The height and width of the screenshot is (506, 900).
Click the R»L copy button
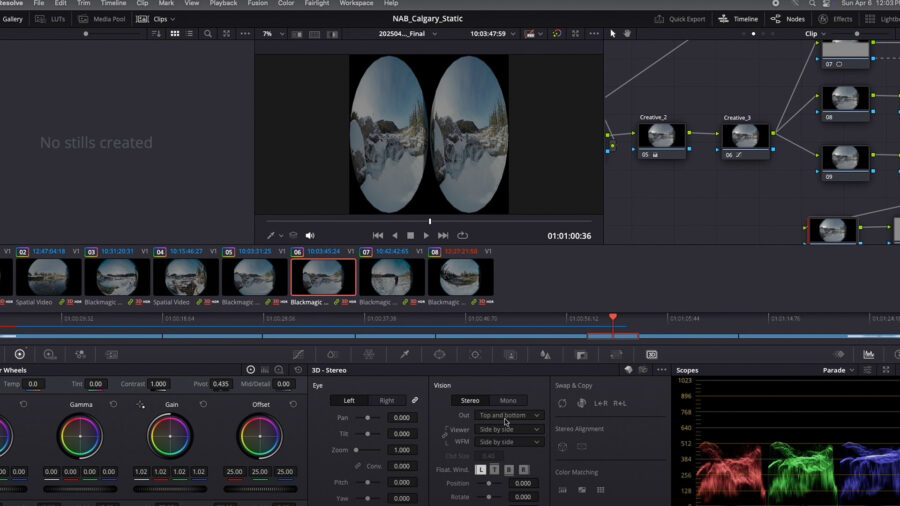620,403
